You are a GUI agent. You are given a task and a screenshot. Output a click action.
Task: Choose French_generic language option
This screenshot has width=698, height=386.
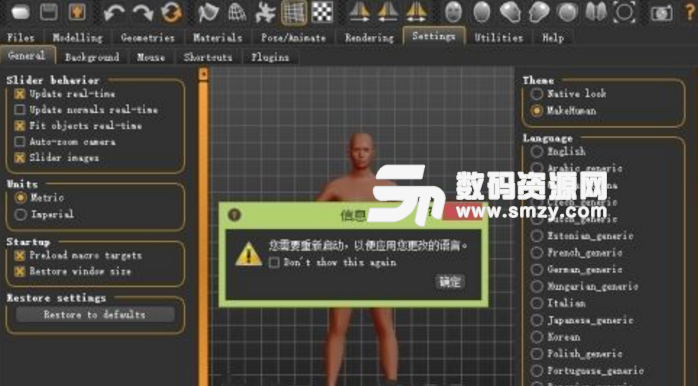[x=537, y=253]
